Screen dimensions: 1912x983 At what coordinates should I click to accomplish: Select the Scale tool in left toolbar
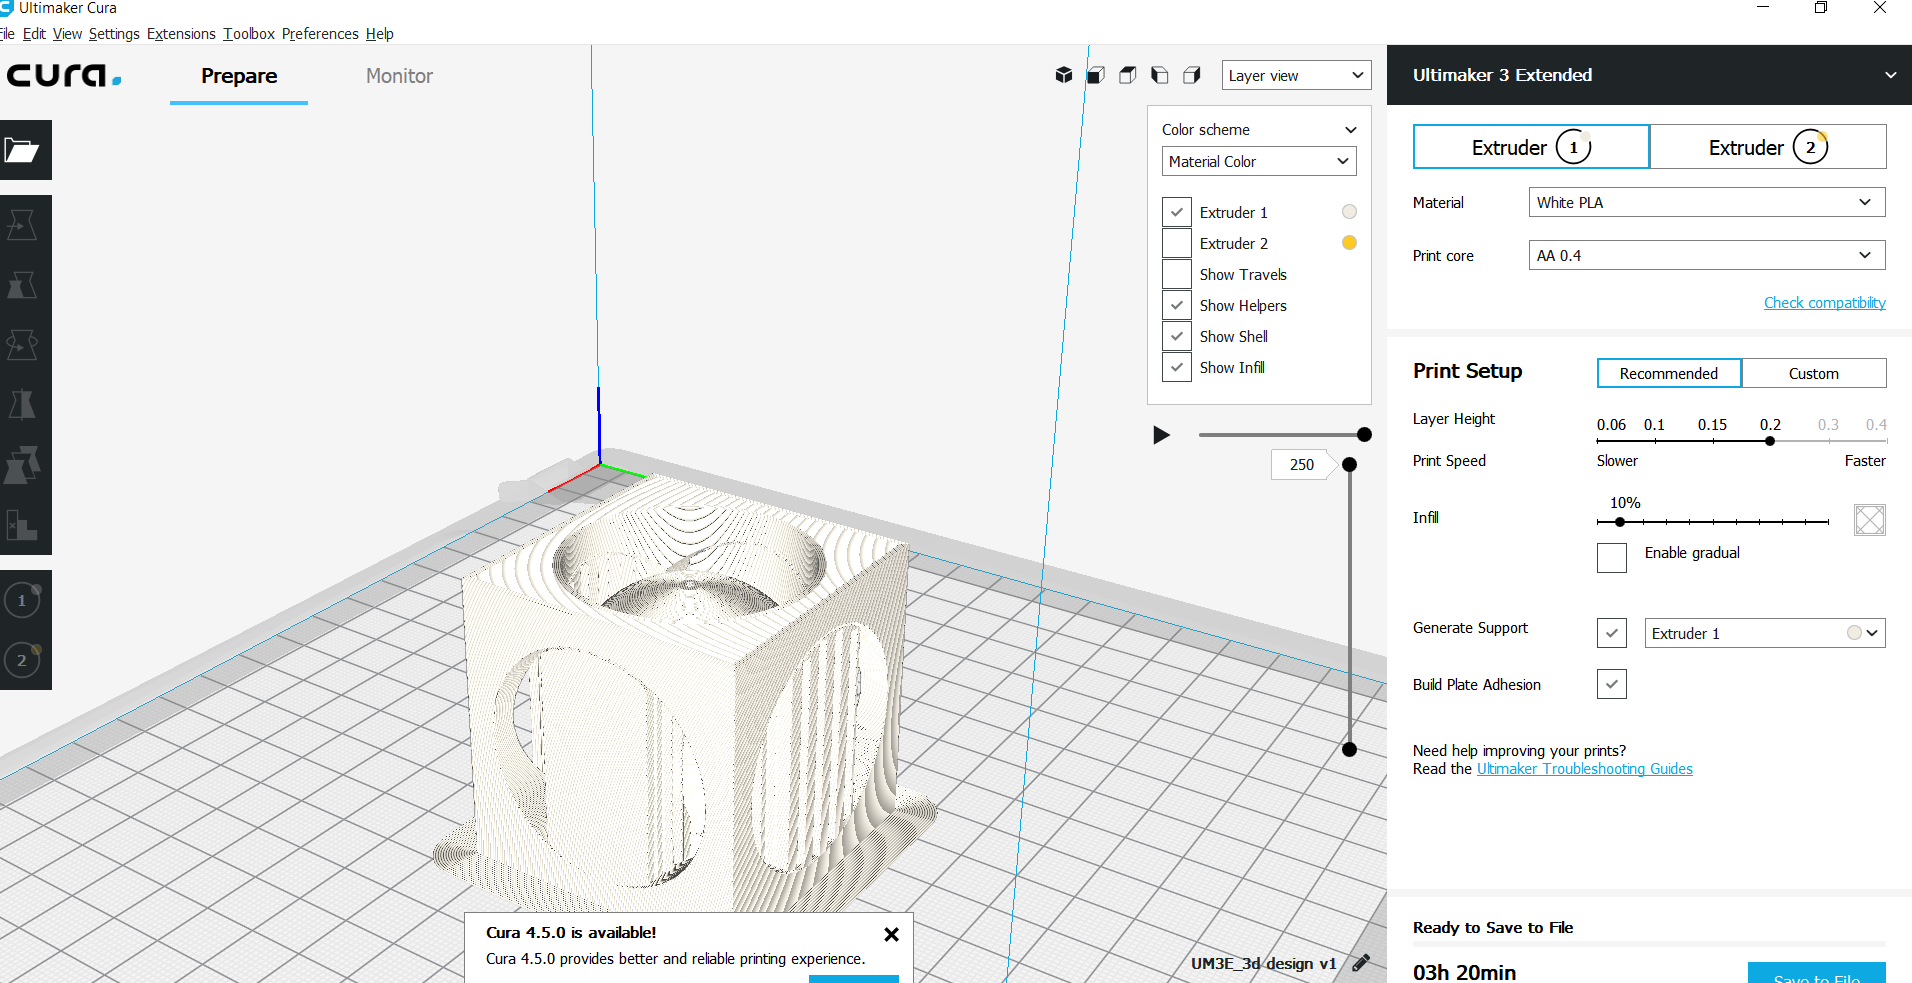point(22,285)
